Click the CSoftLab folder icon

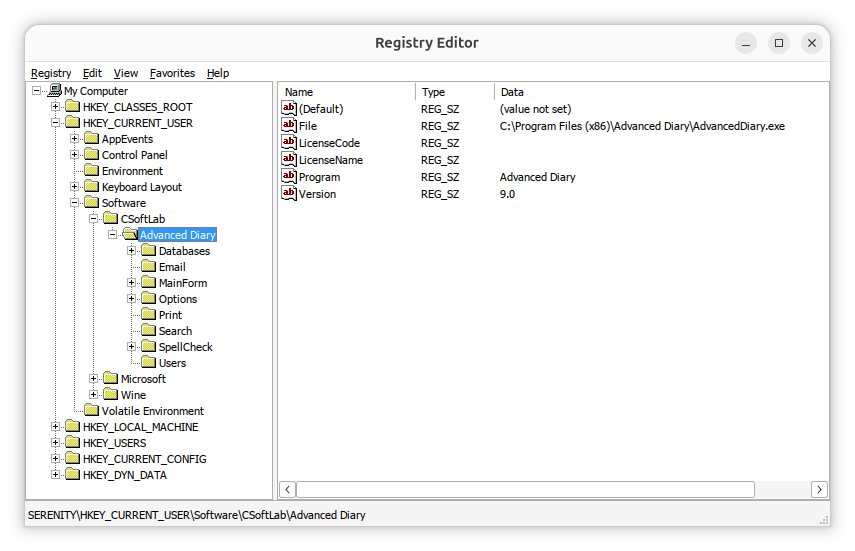(x=111, y=218)
